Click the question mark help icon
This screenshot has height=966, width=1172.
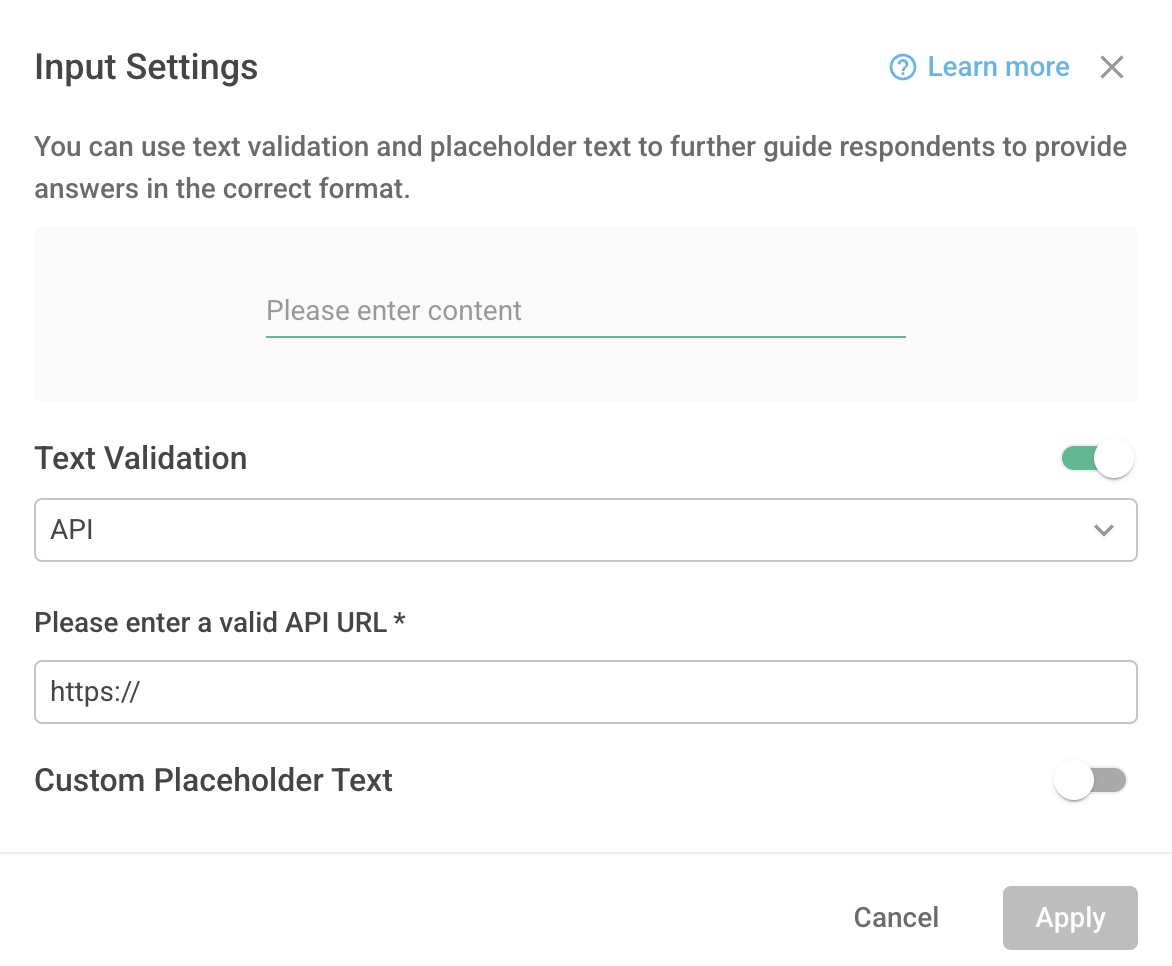(901, 67)
